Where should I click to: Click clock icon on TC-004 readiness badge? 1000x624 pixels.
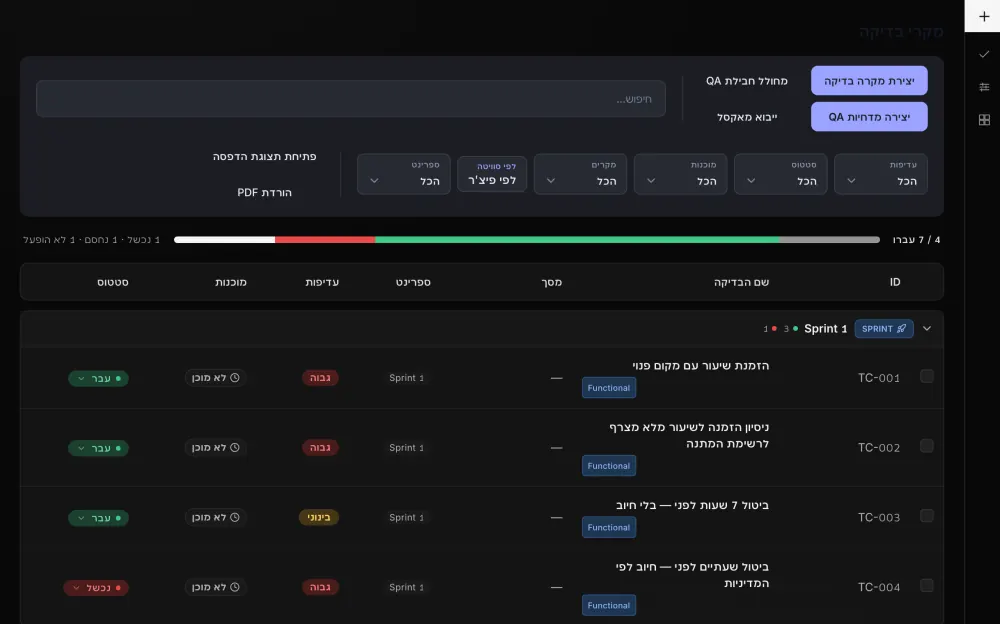[x=235, y=587]
